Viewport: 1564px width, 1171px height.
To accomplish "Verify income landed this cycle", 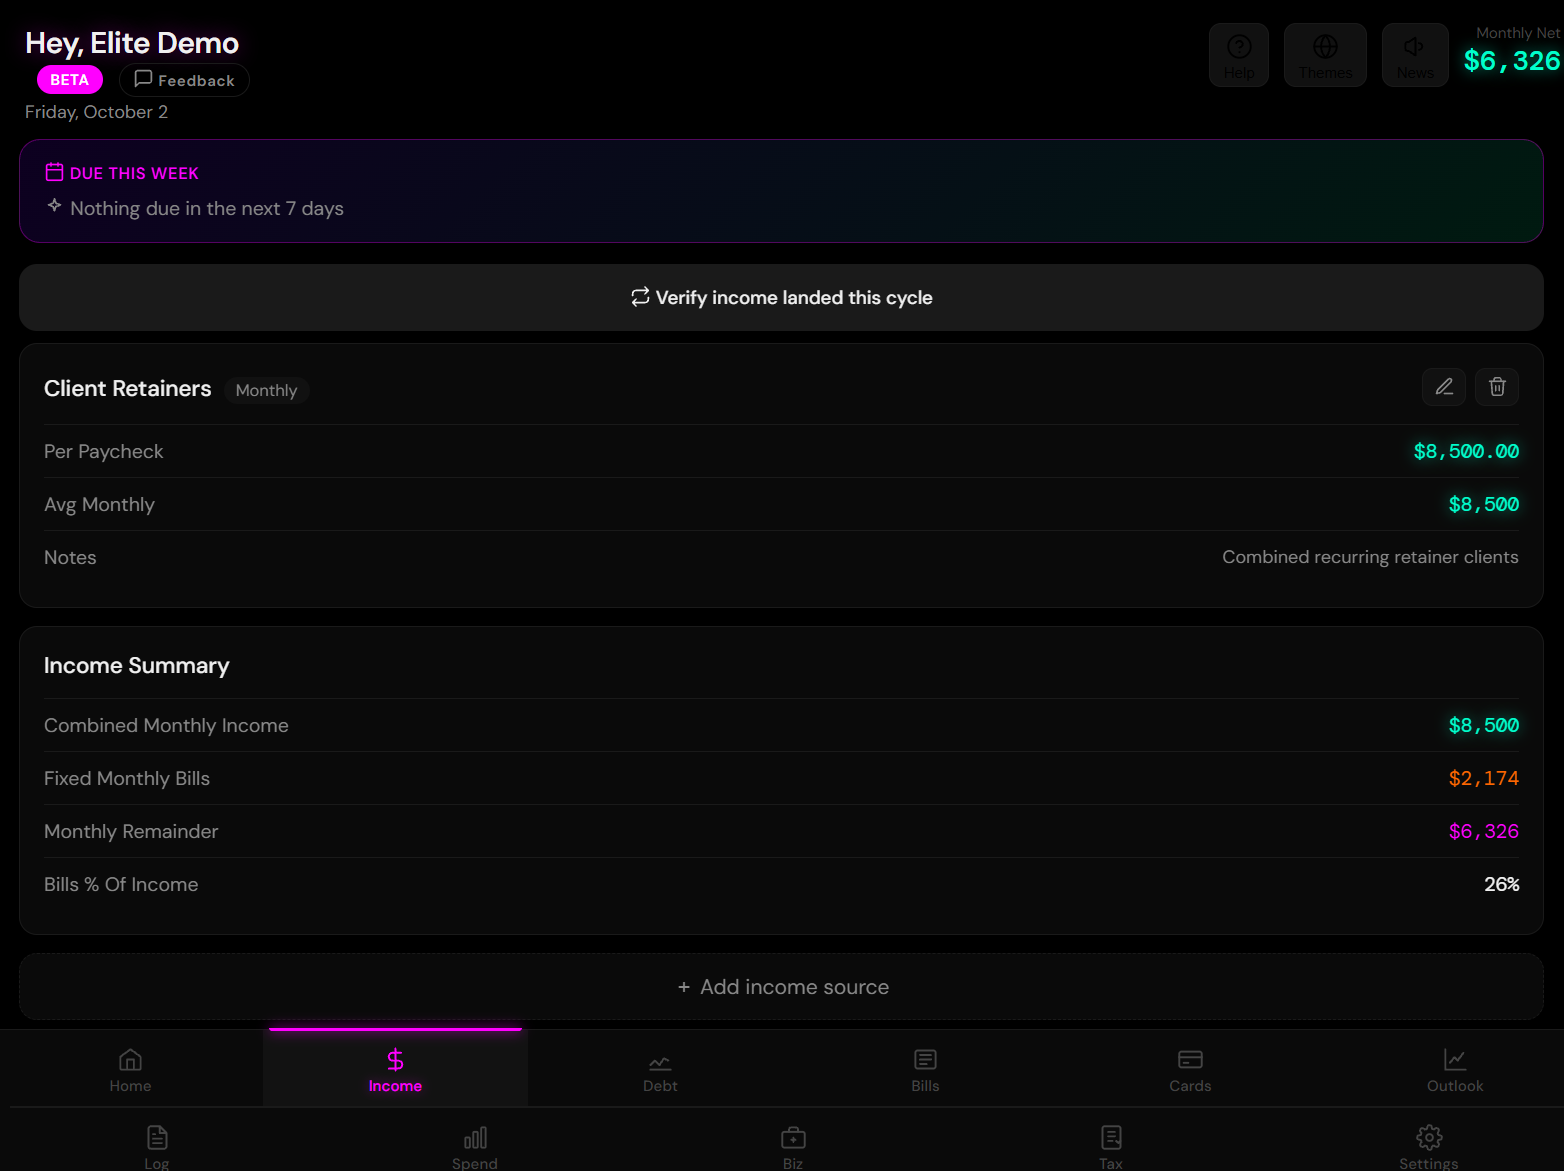I will click(x=781, y=297).
